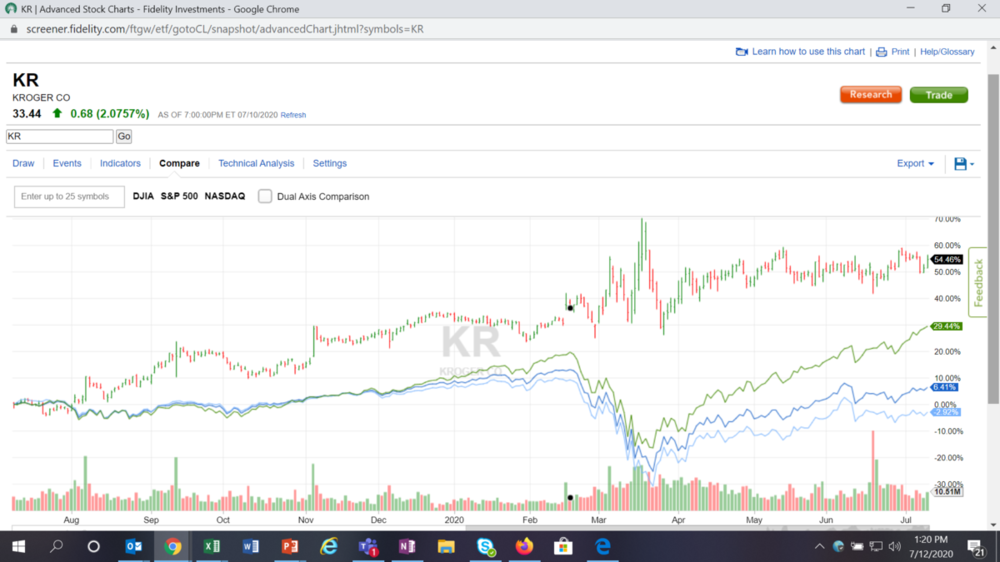
Task: Click the blue 6.41% comparison label
Action: click(x=945, y=387)
